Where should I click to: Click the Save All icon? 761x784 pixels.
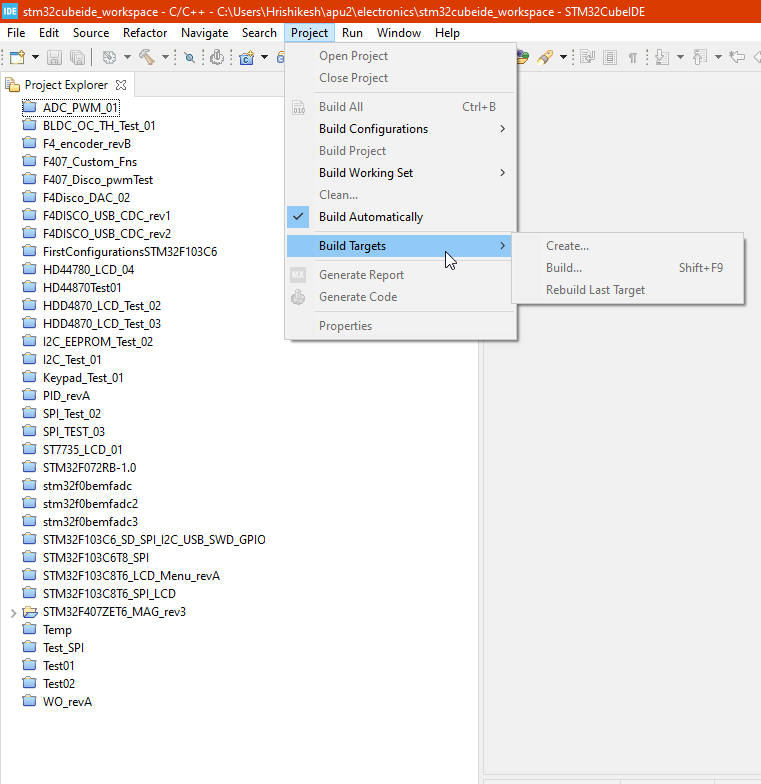(x=77, y=58)
